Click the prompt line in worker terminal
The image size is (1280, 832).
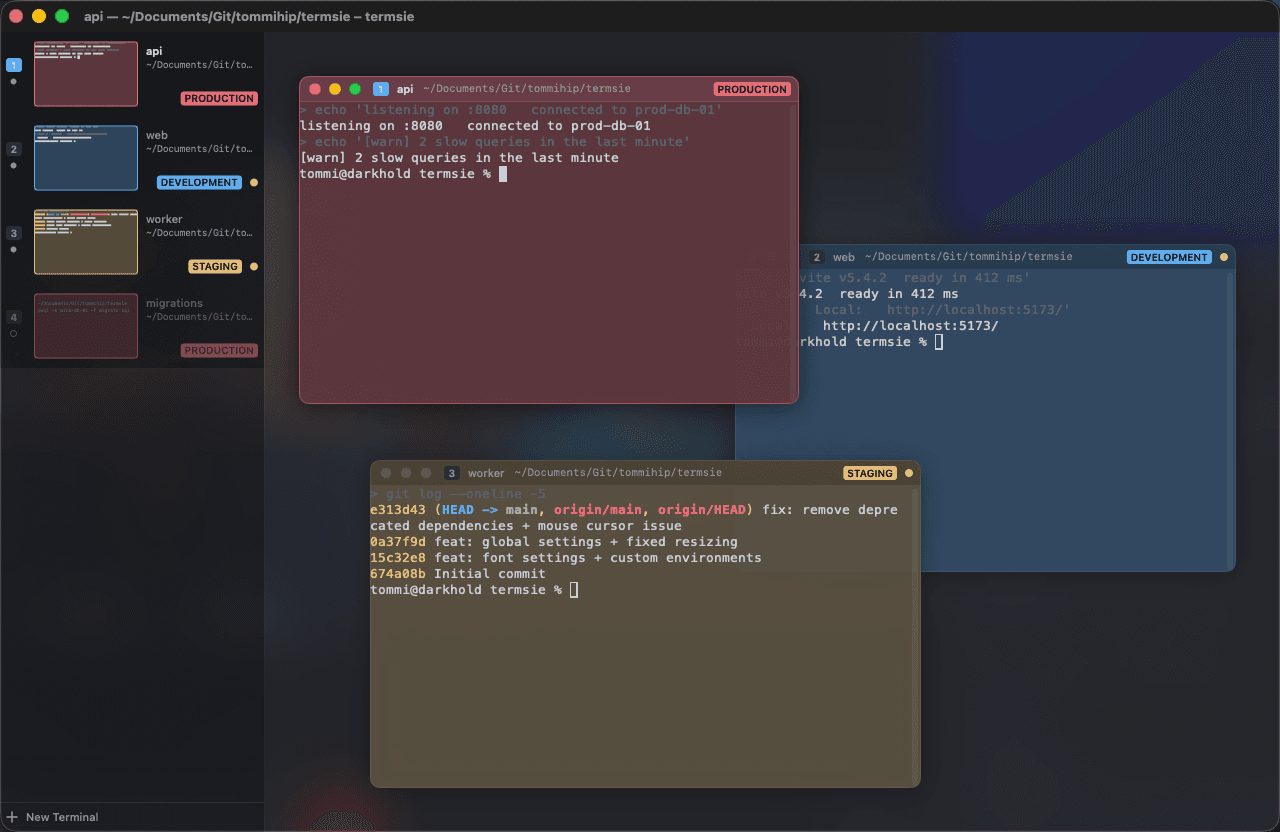474,590
